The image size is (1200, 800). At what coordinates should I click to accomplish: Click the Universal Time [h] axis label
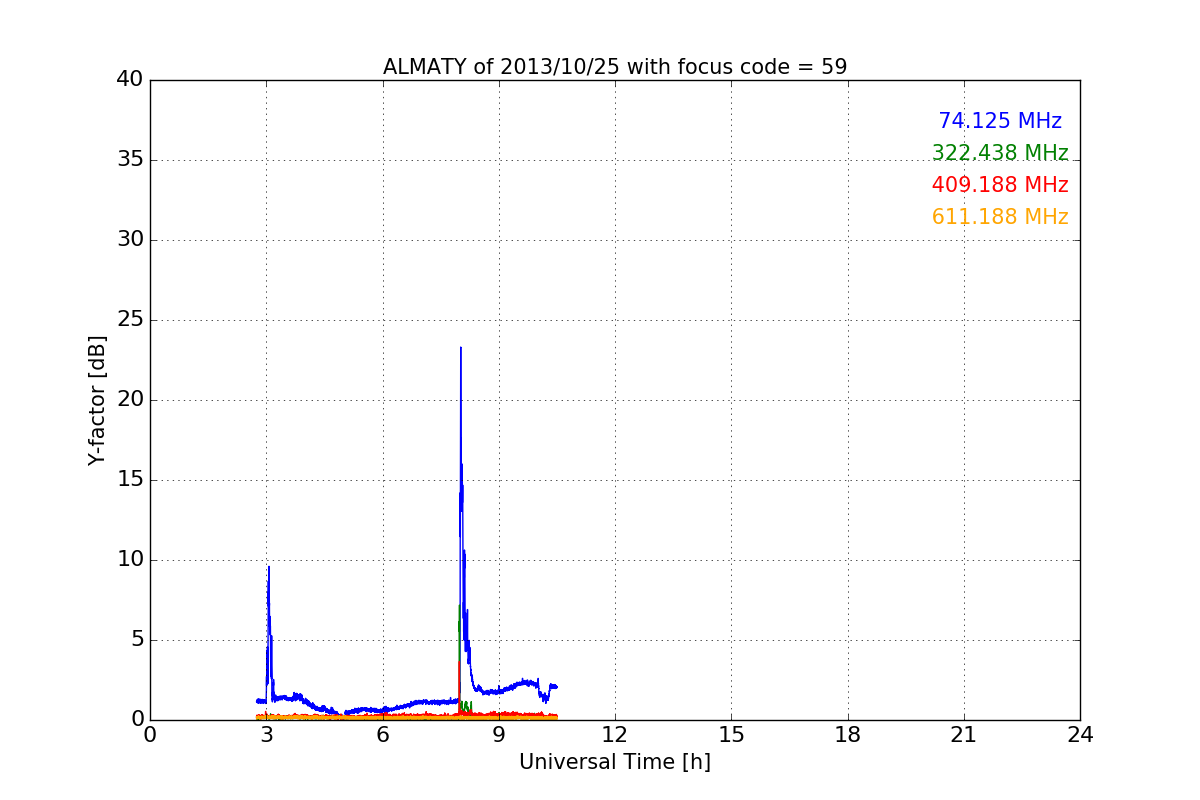coord(615,762)
